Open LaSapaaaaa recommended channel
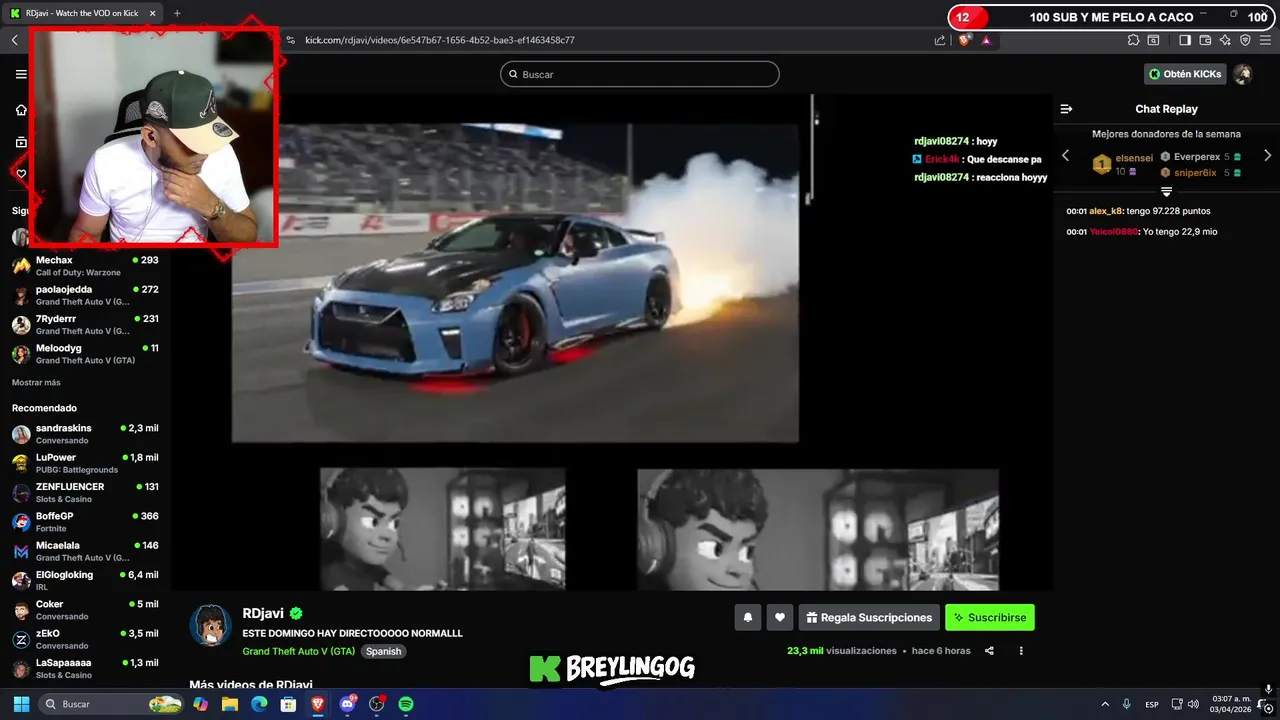This screenshot has width=1280, height=720. pos(85,668)
